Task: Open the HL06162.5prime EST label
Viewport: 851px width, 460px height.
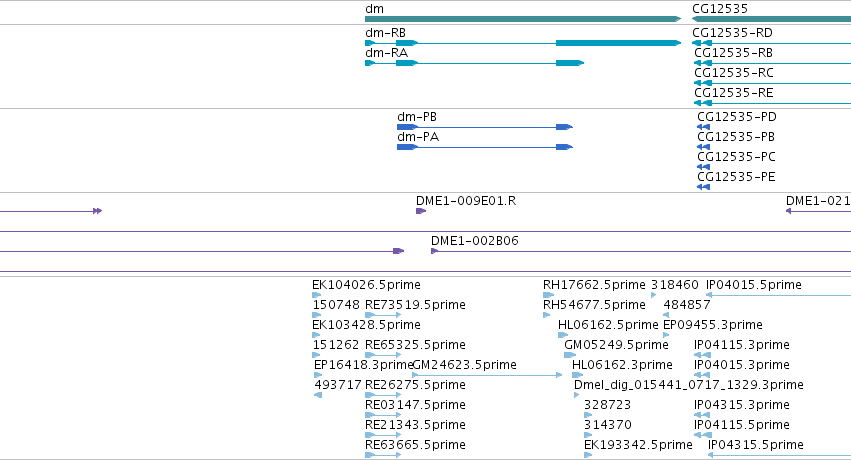Action: pyautogui.click(x=608, y=325)
